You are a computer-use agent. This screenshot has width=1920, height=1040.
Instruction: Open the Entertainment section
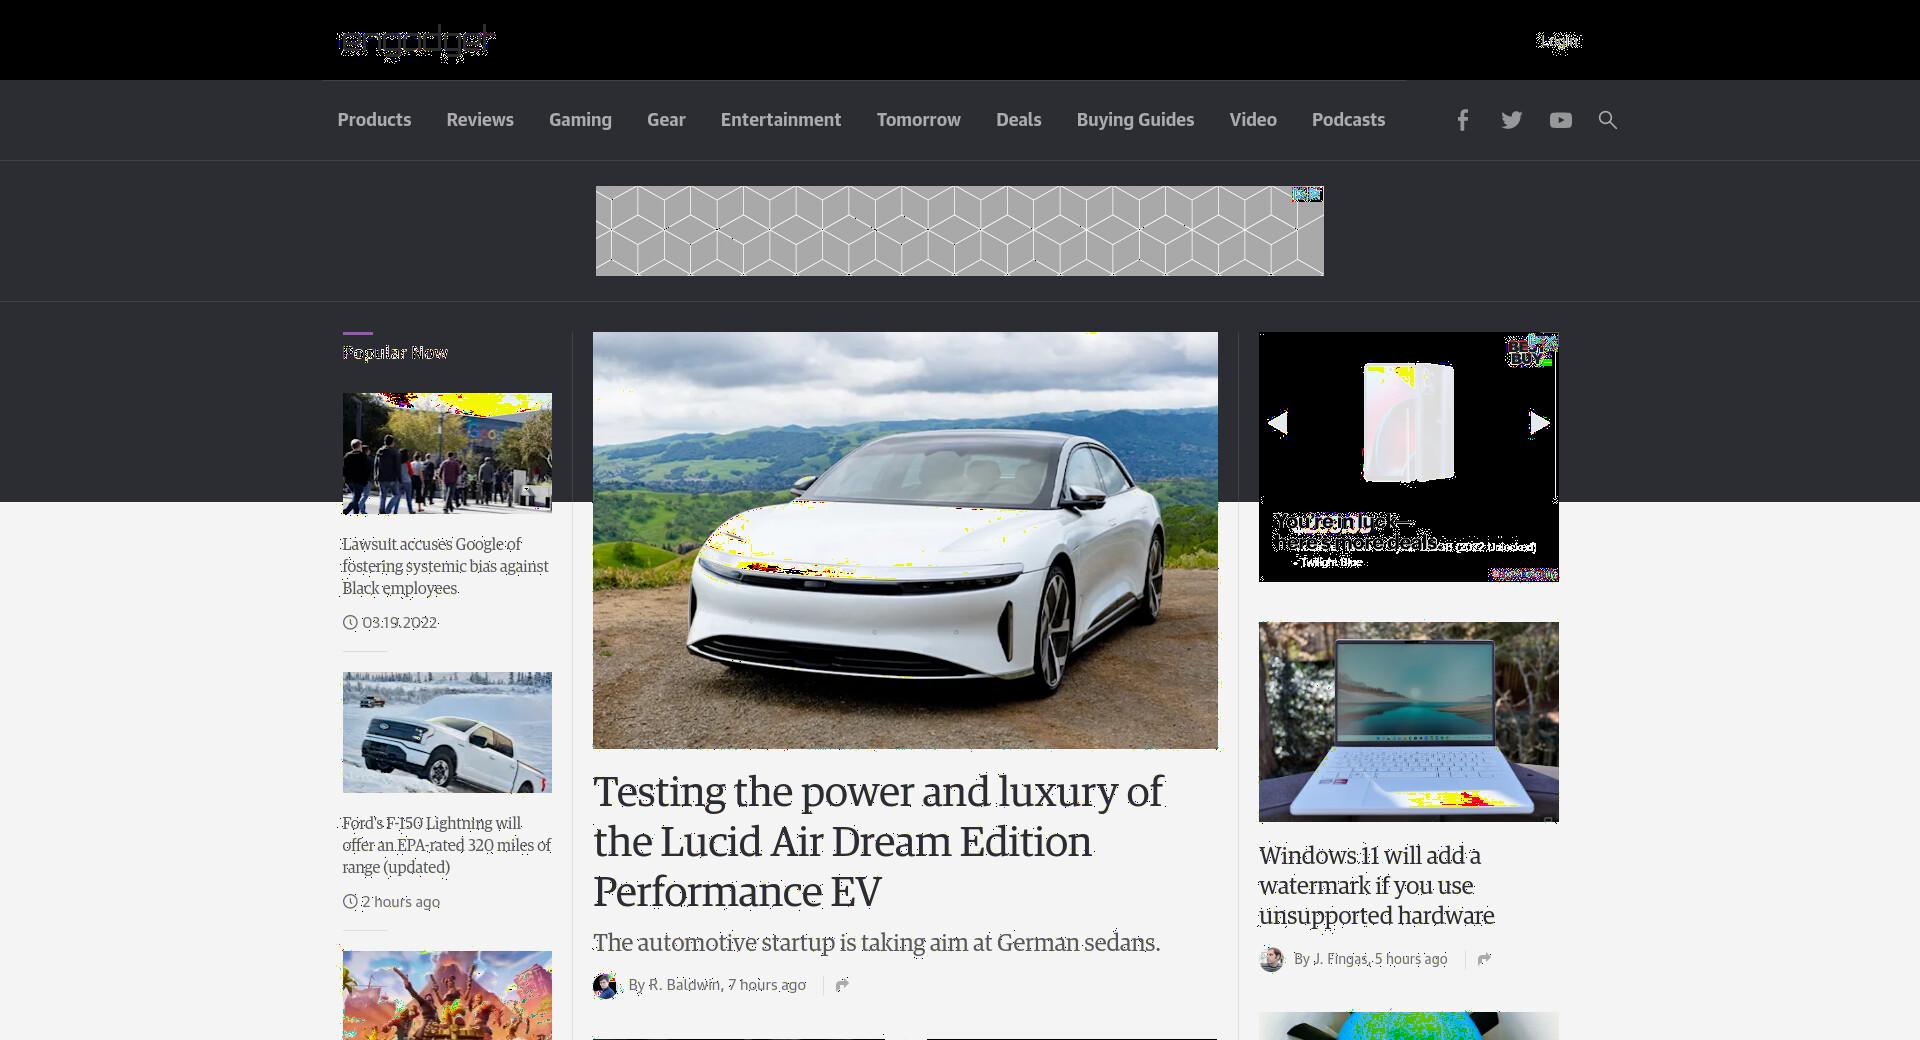click(x=781, y=120)
